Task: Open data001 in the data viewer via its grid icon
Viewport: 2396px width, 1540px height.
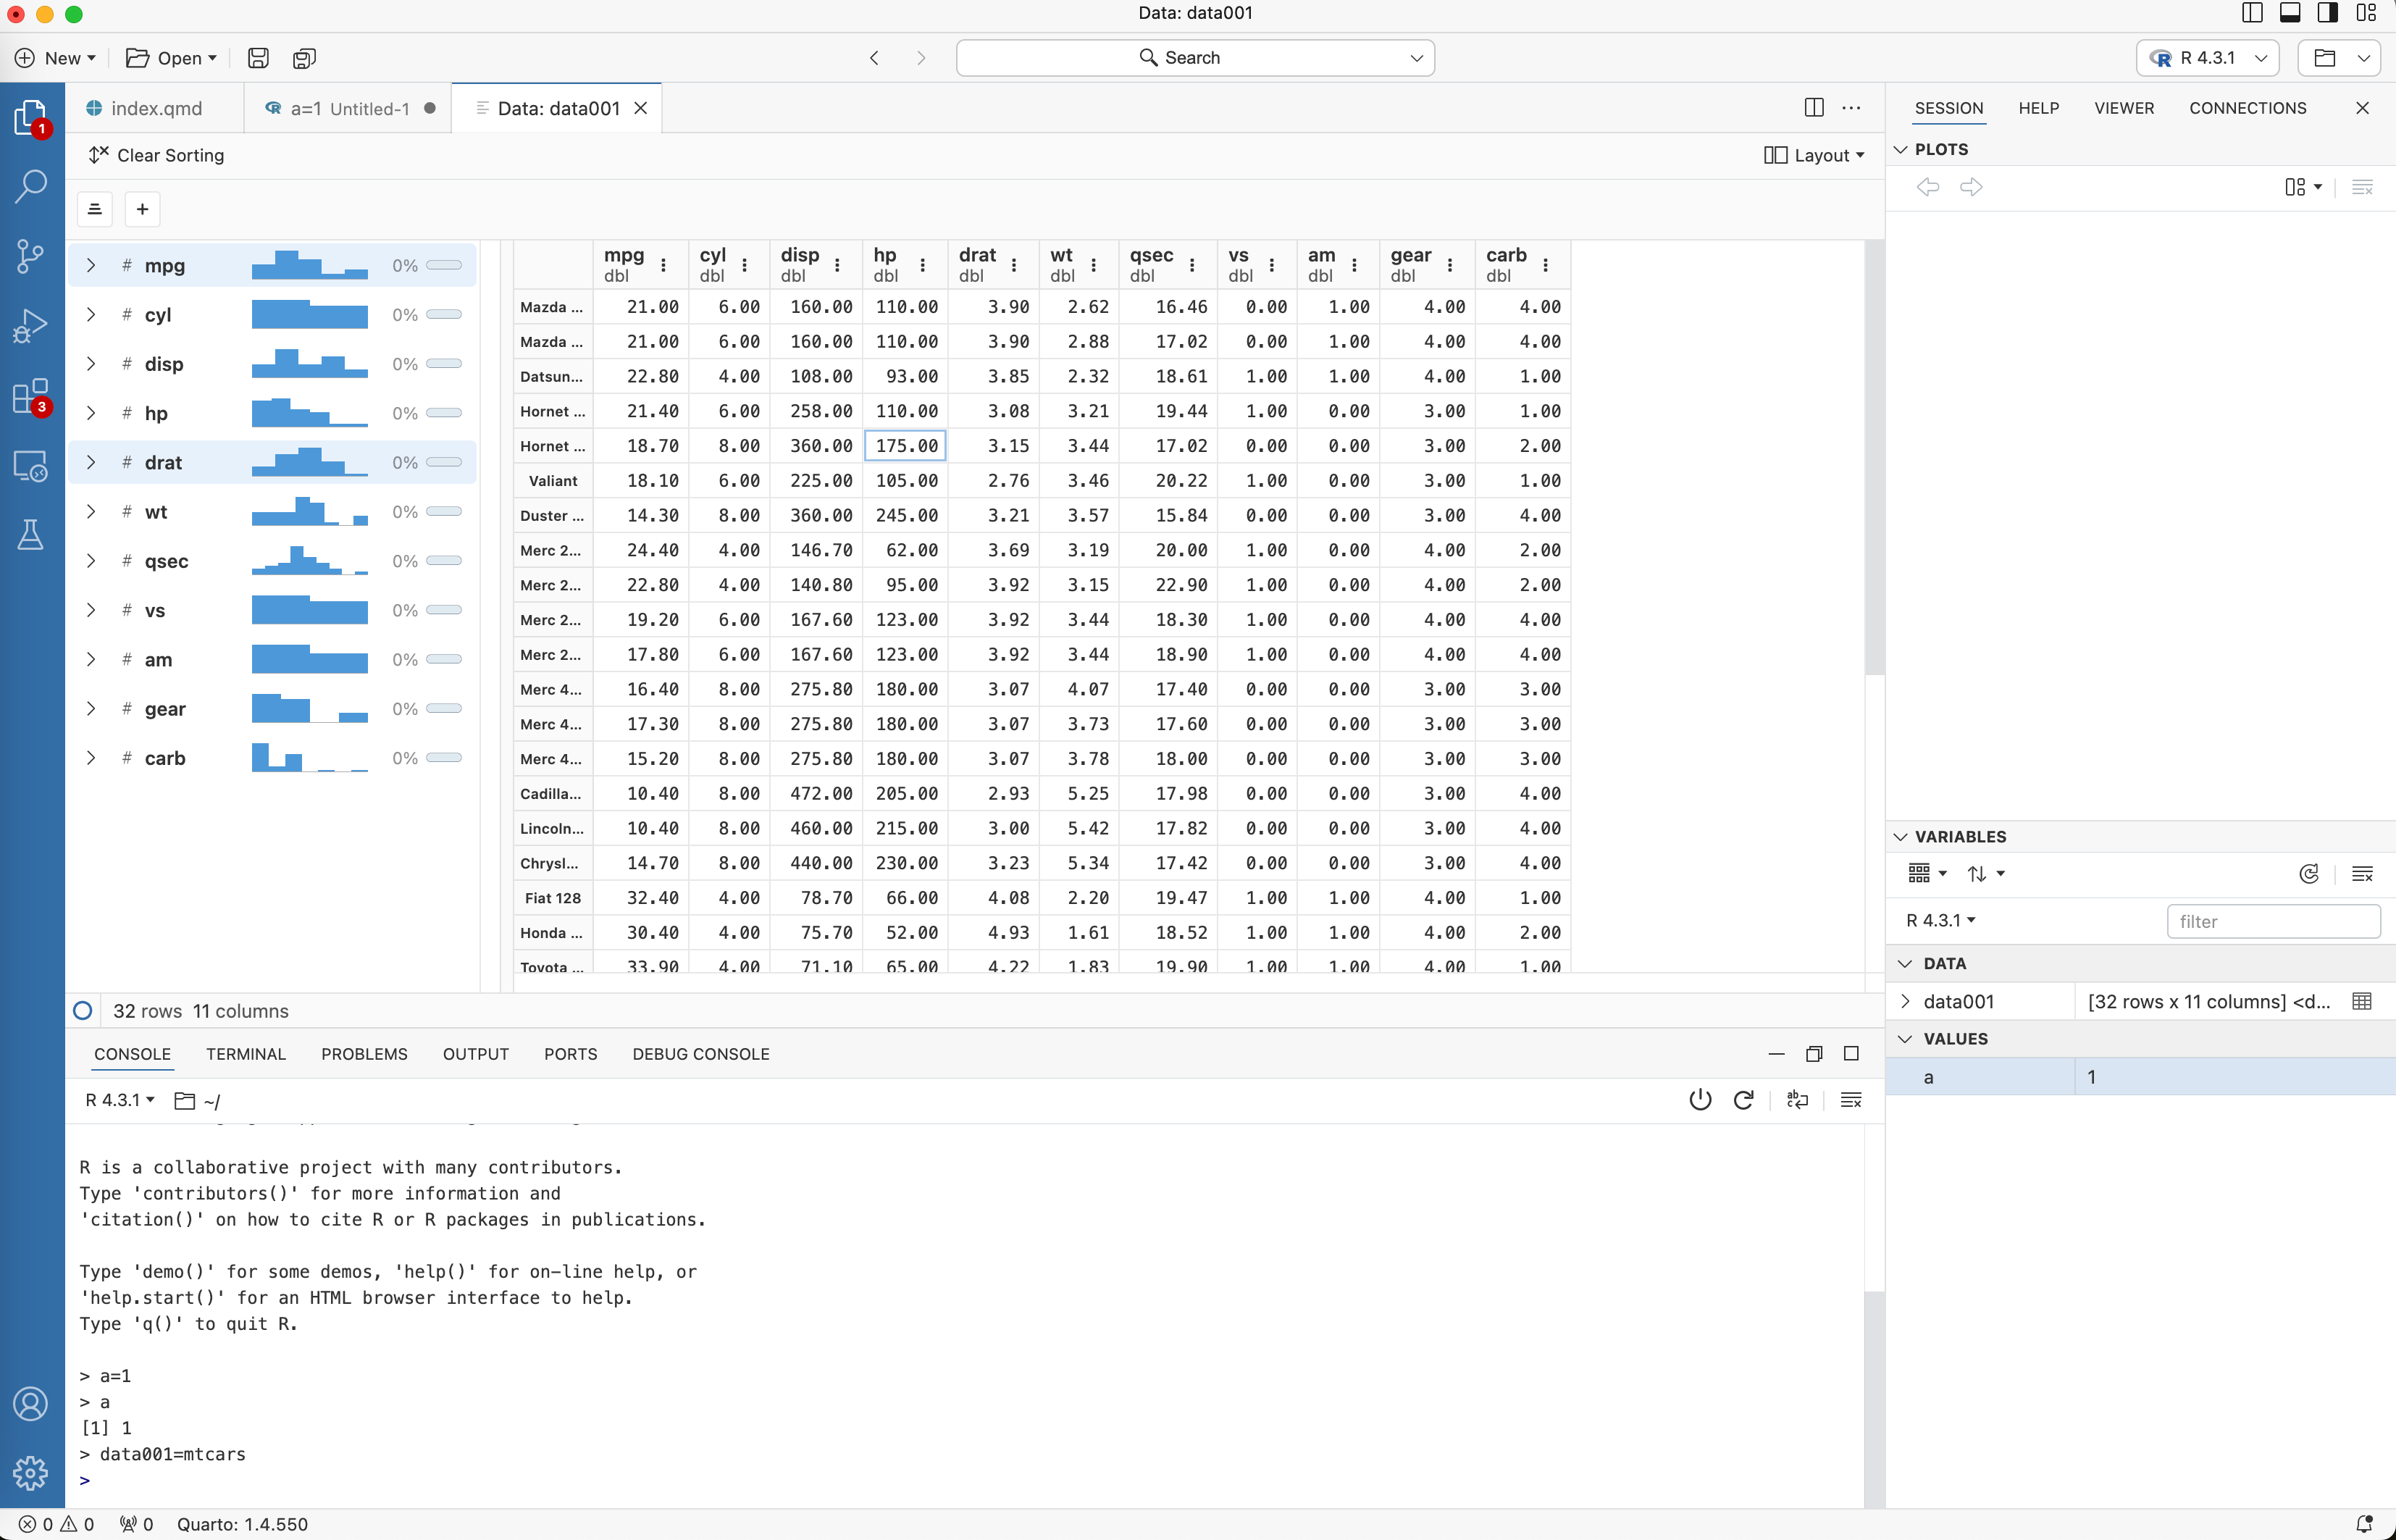Action: (x=2362, y=1001)
